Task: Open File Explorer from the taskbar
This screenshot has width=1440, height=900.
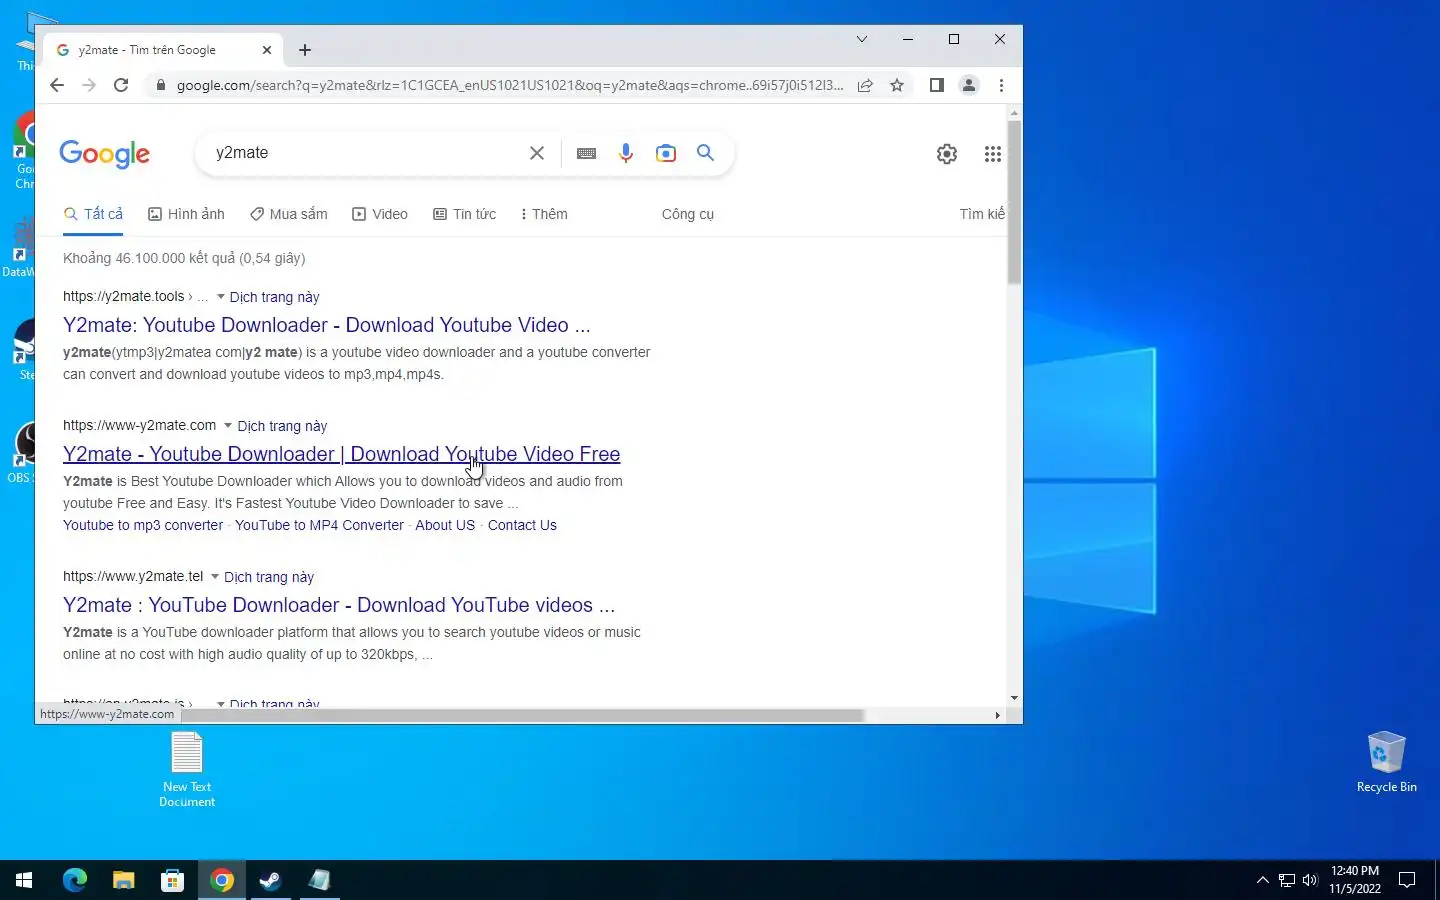Action: click(123, 880)
